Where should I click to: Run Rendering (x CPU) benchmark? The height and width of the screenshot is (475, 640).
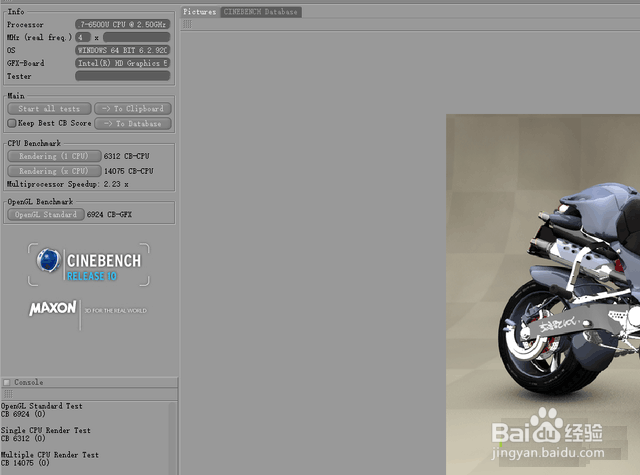click(x=54, y=171)
